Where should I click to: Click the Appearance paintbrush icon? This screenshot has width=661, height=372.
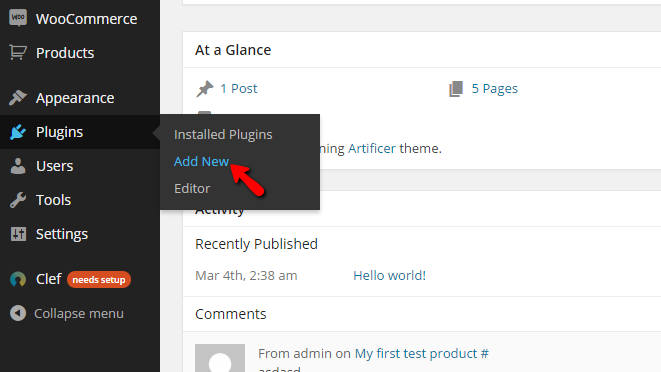pyautogui.click(x=18, y=97)
